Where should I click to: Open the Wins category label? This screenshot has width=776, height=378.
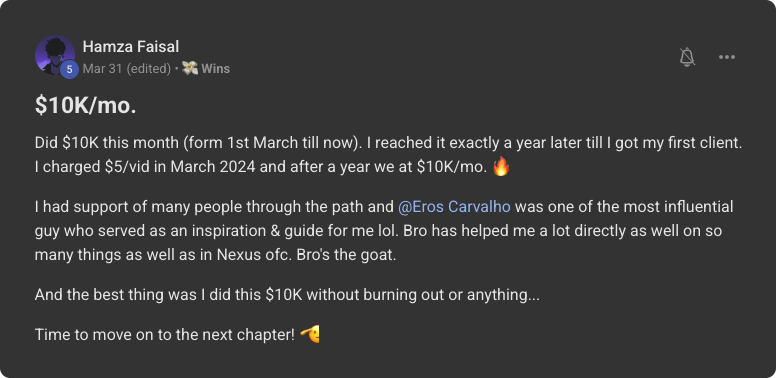click(215, 69)
